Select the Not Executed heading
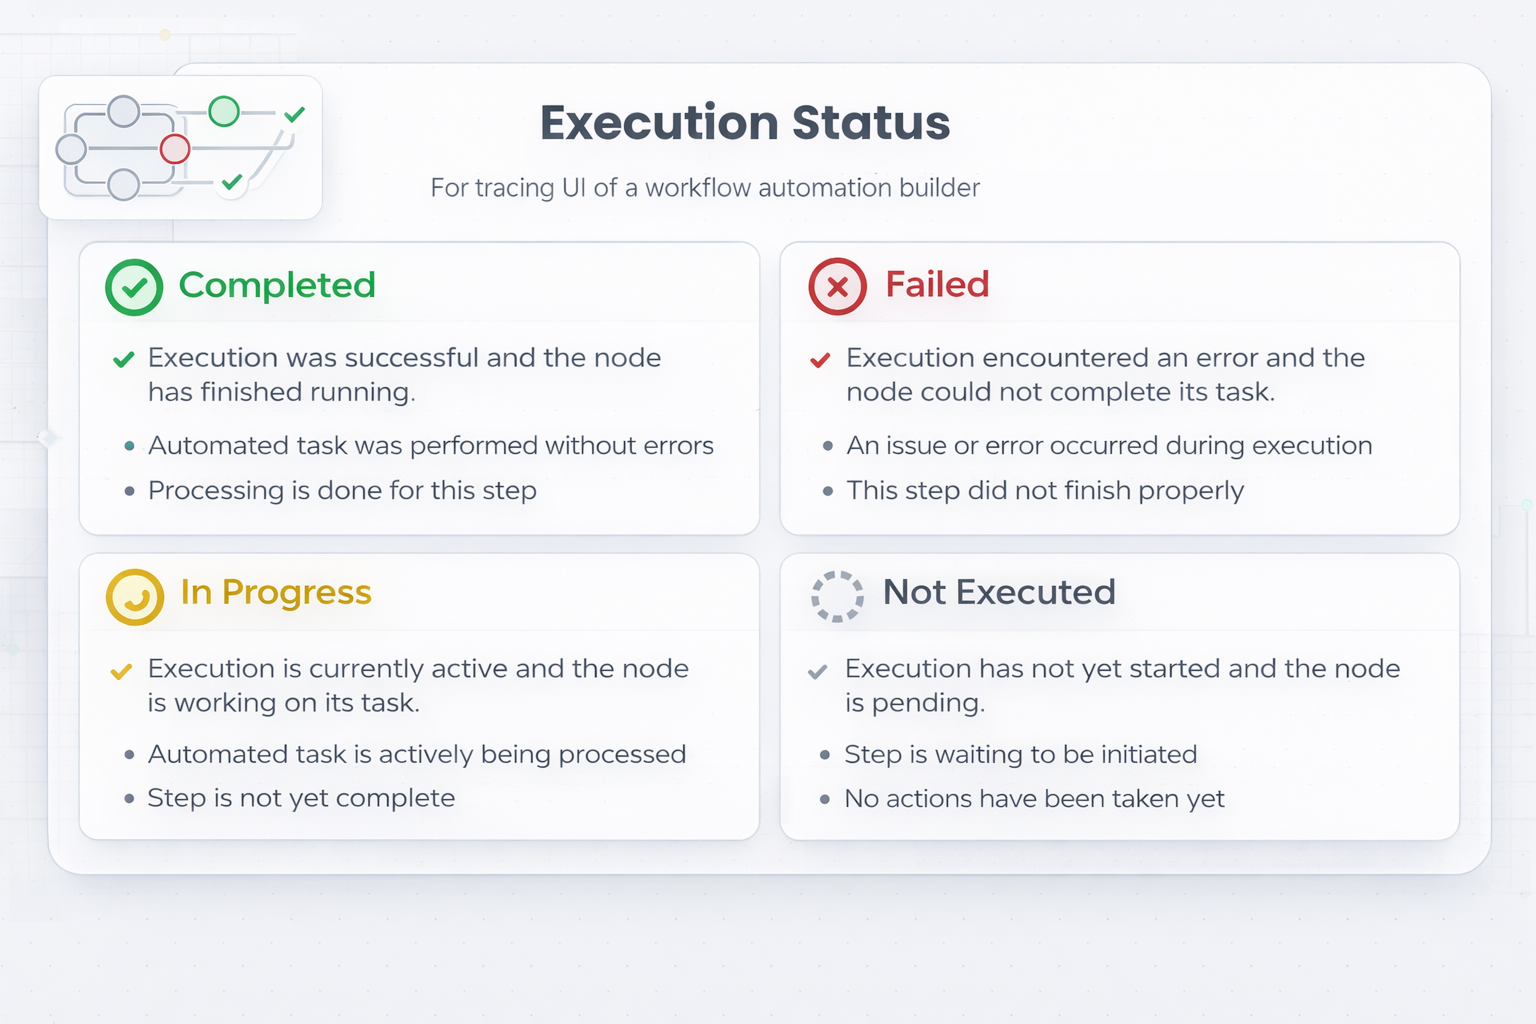 coord(999,592)
